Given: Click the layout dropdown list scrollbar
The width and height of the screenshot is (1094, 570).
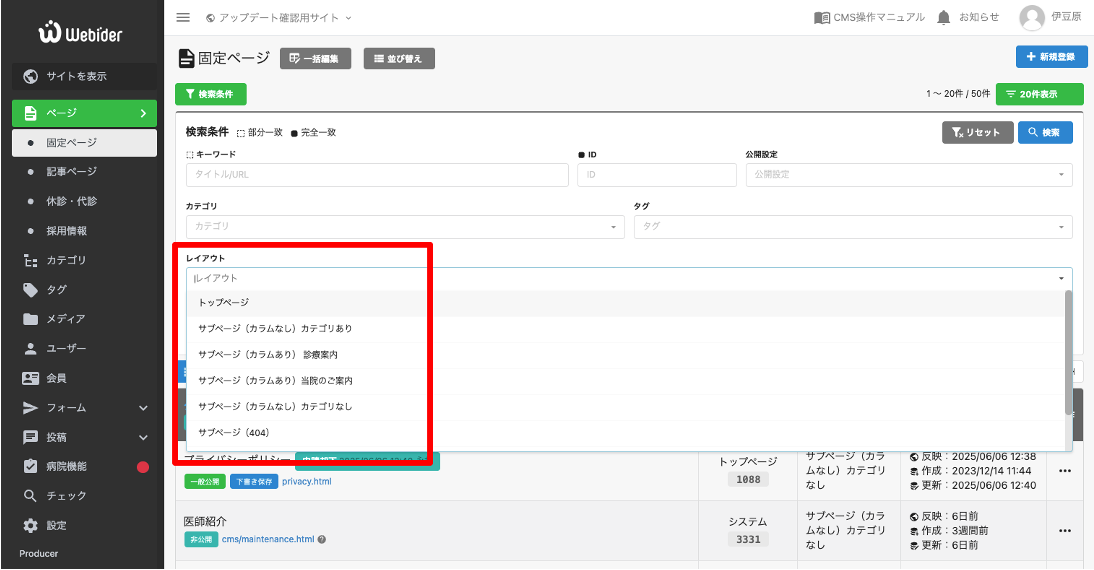Looking at the screenshot, I should (x=1069, y=350).
